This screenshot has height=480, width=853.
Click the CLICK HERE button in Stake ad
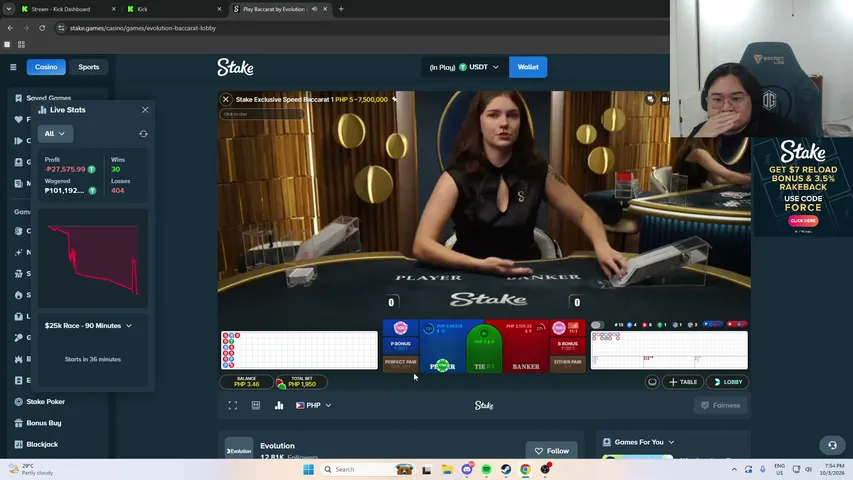click(803, 220)
